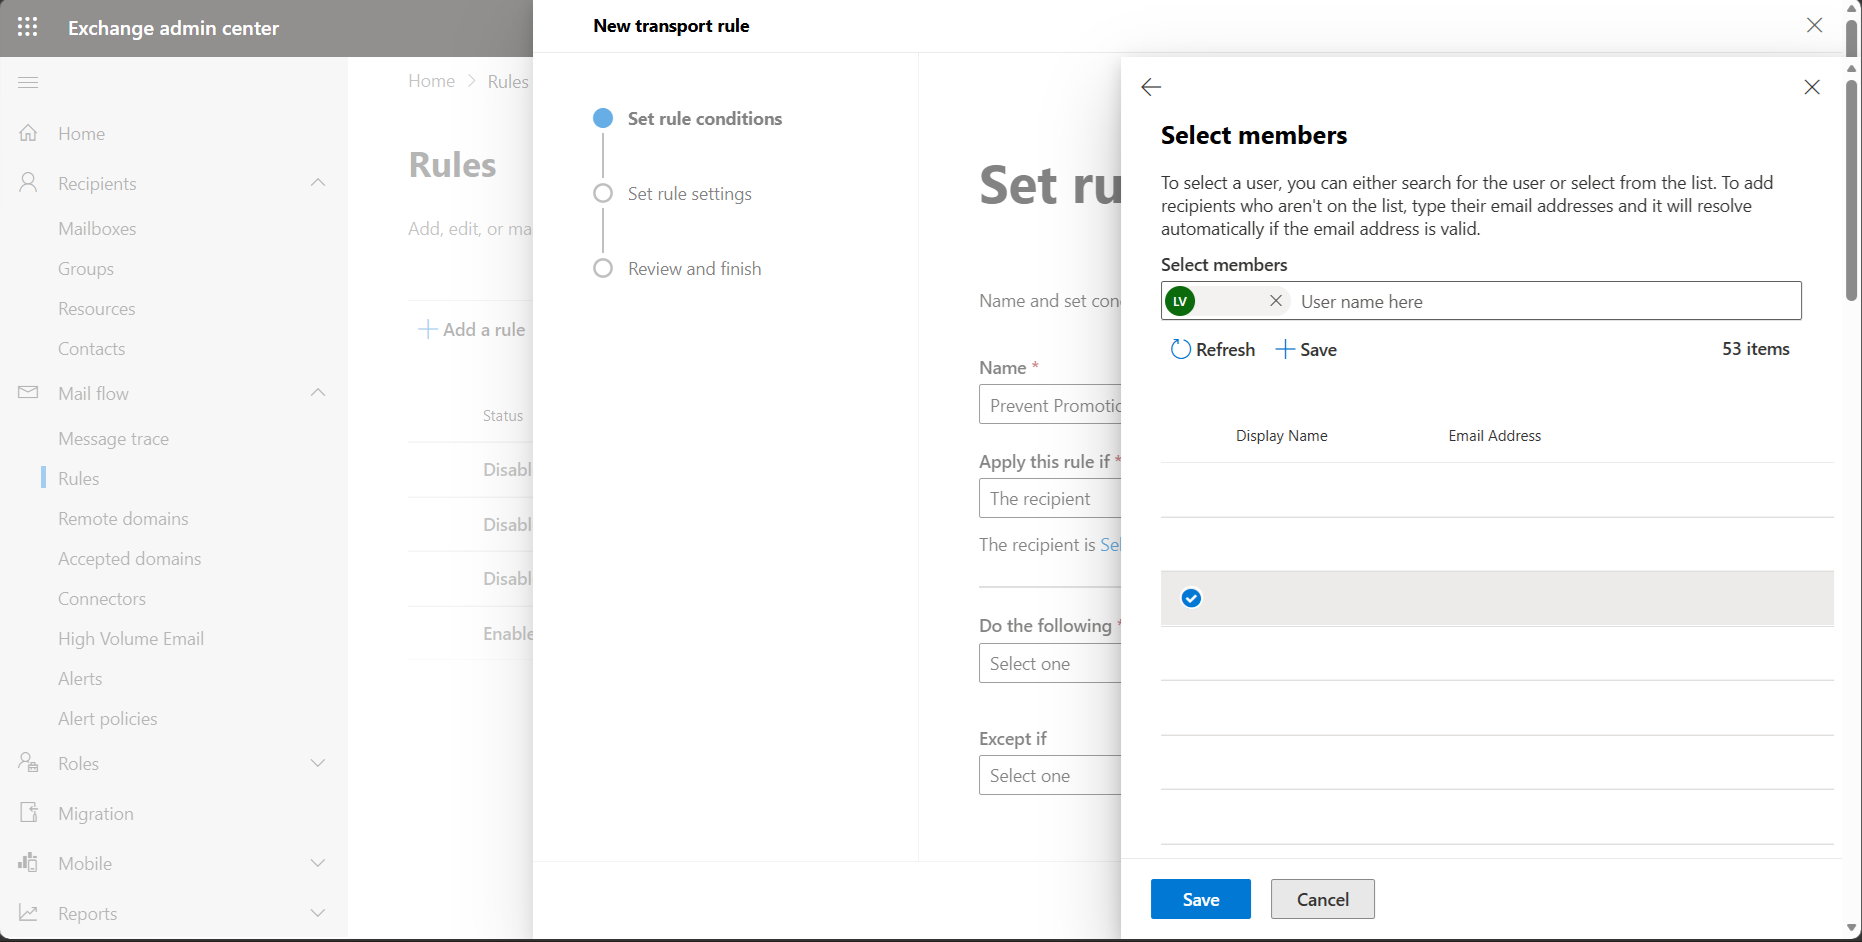Screen dimensions: 1862x942
Task: Click the Recipients person icon
Action: pos(28,182)
